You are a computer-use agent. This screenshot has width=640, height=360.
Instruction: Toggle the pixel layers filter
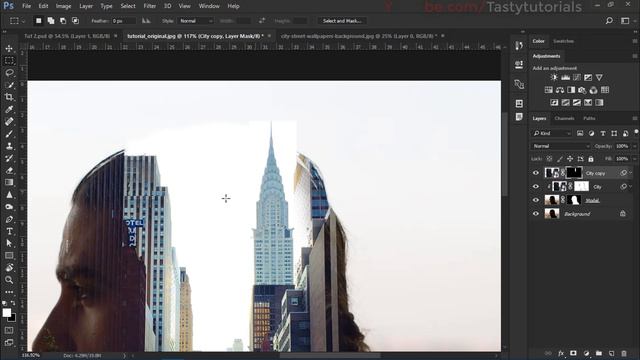pos(580,133)
